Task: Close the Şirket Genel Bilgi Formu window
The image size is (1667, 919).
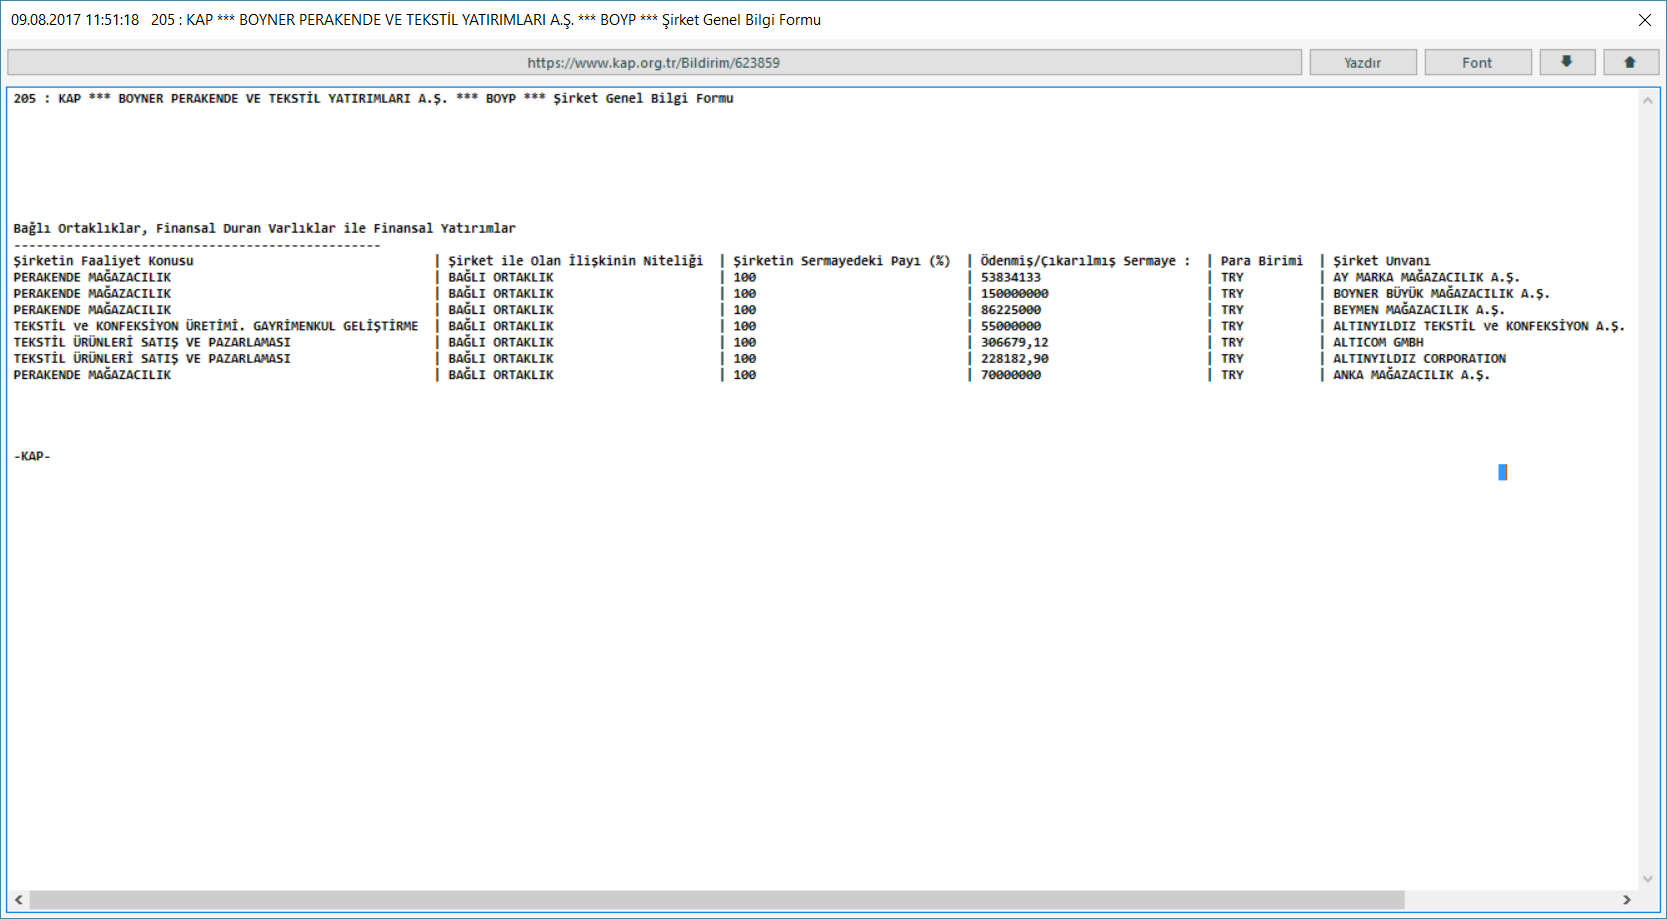Action: coord(1644,20)
